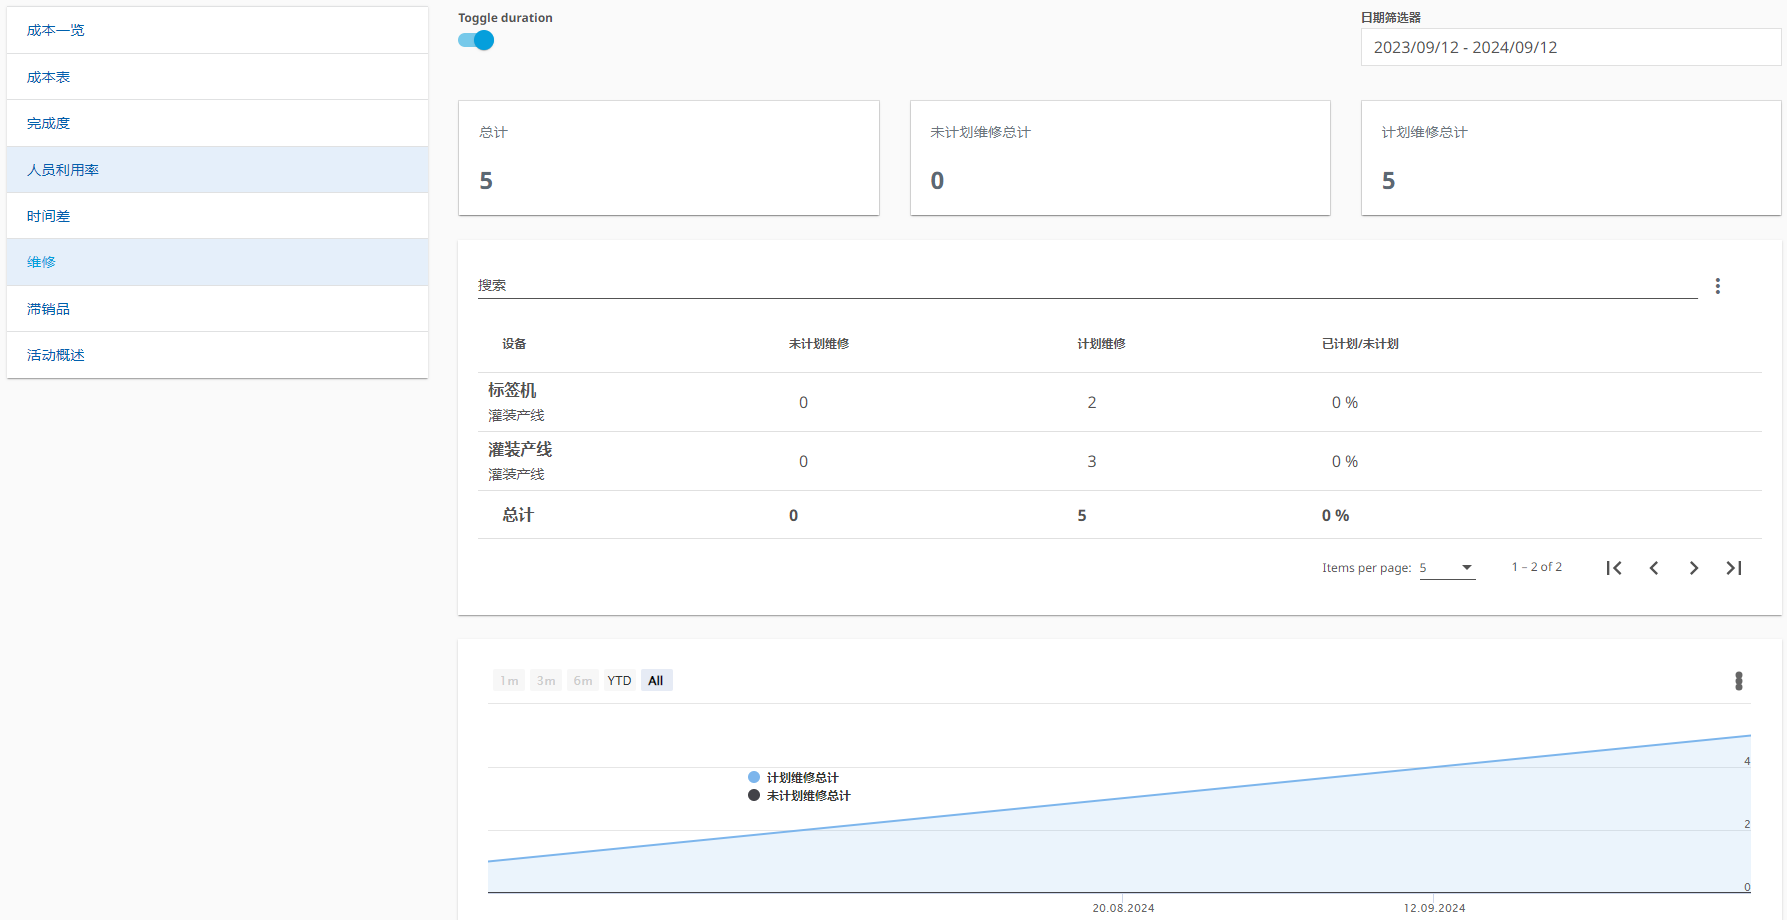
Task: Click the 搜索 search field
Action: point(1086,286)
